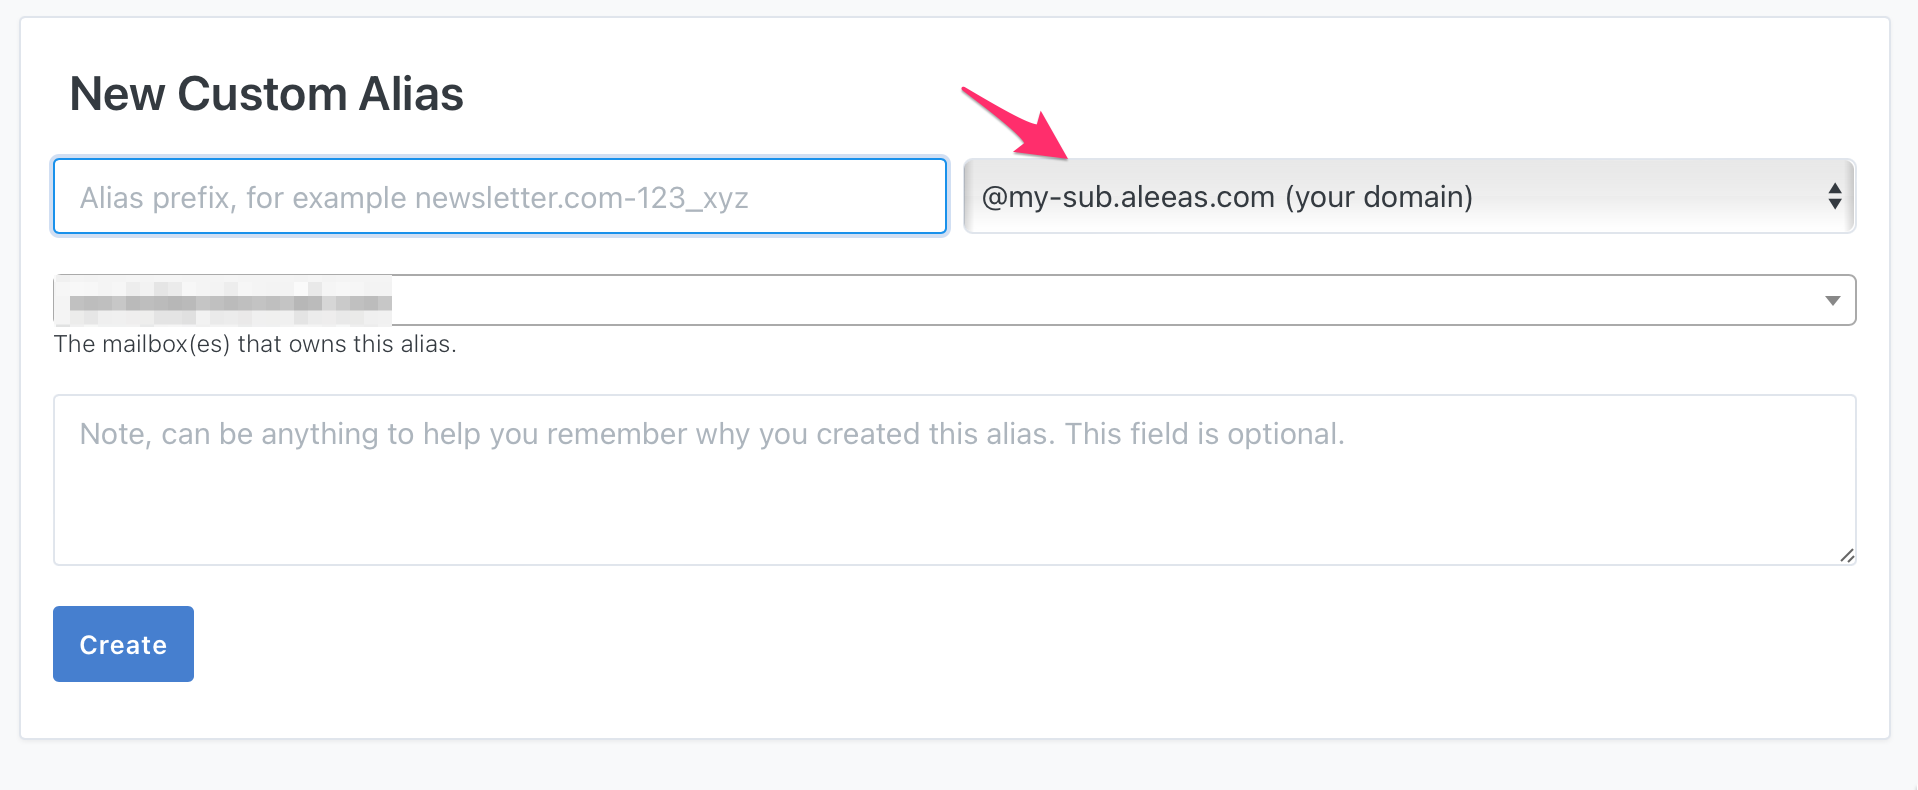Click the mailbox ownership helper text

[x=255, y=344]
